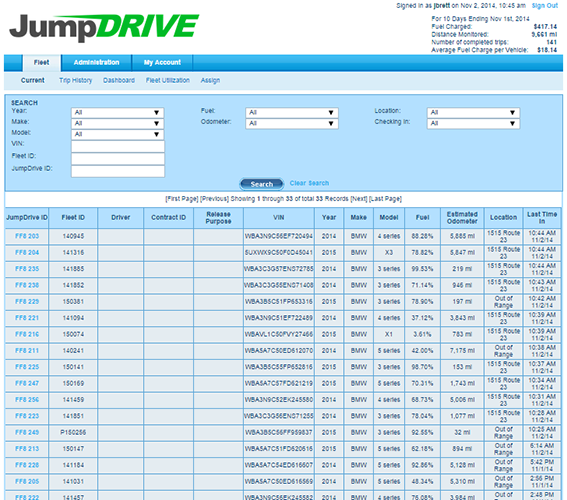Click the Search button
The height and width of the screenshot is (500, 567).
pyautogui.click(x=262, y=184)
